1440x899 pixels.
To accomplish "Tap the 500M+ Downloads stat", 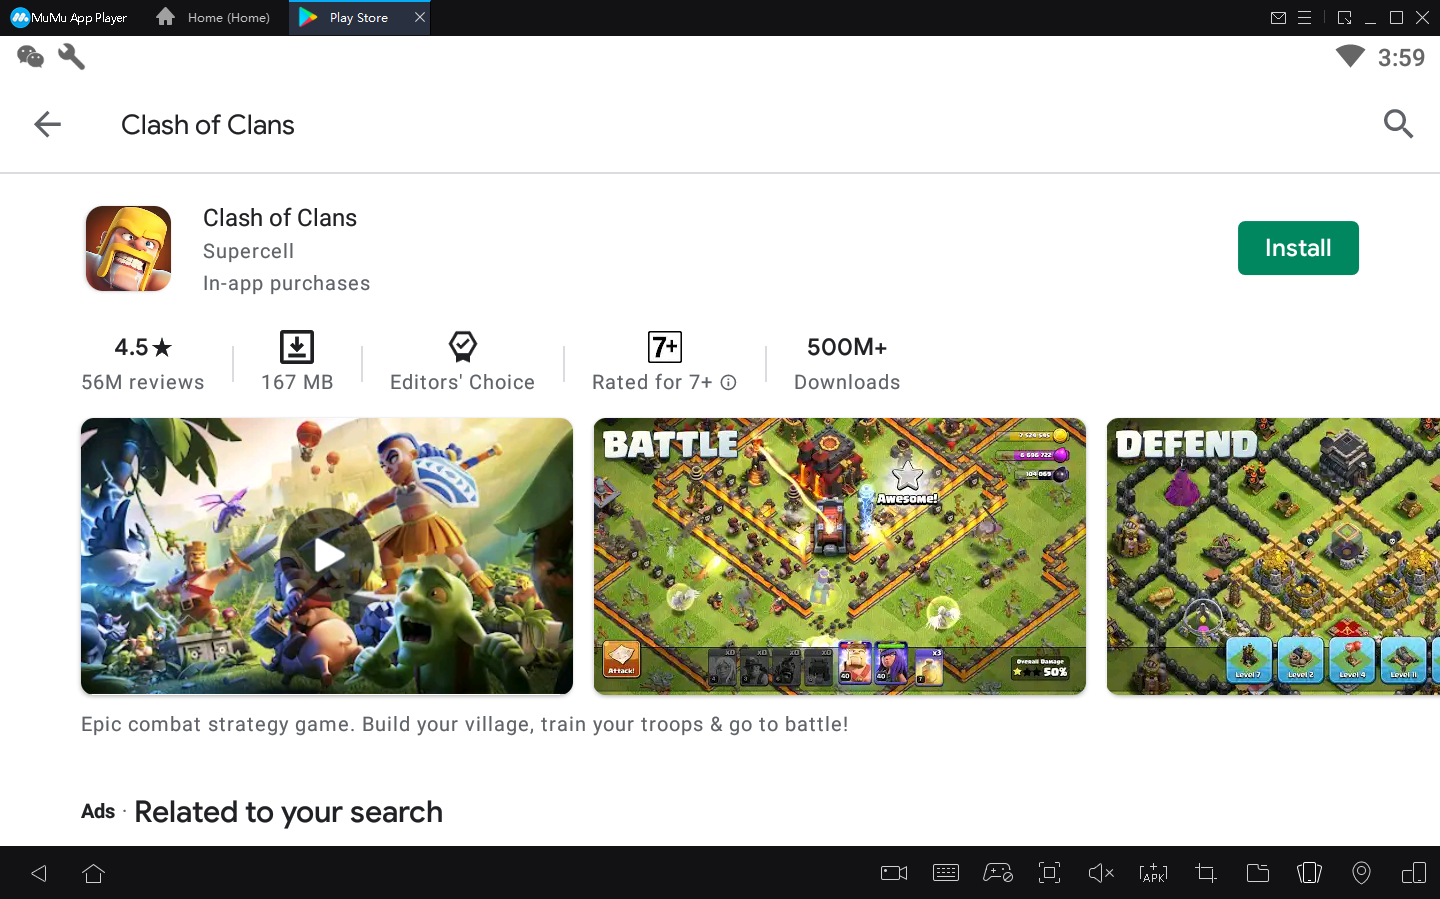I will click(x=847, y=364).
